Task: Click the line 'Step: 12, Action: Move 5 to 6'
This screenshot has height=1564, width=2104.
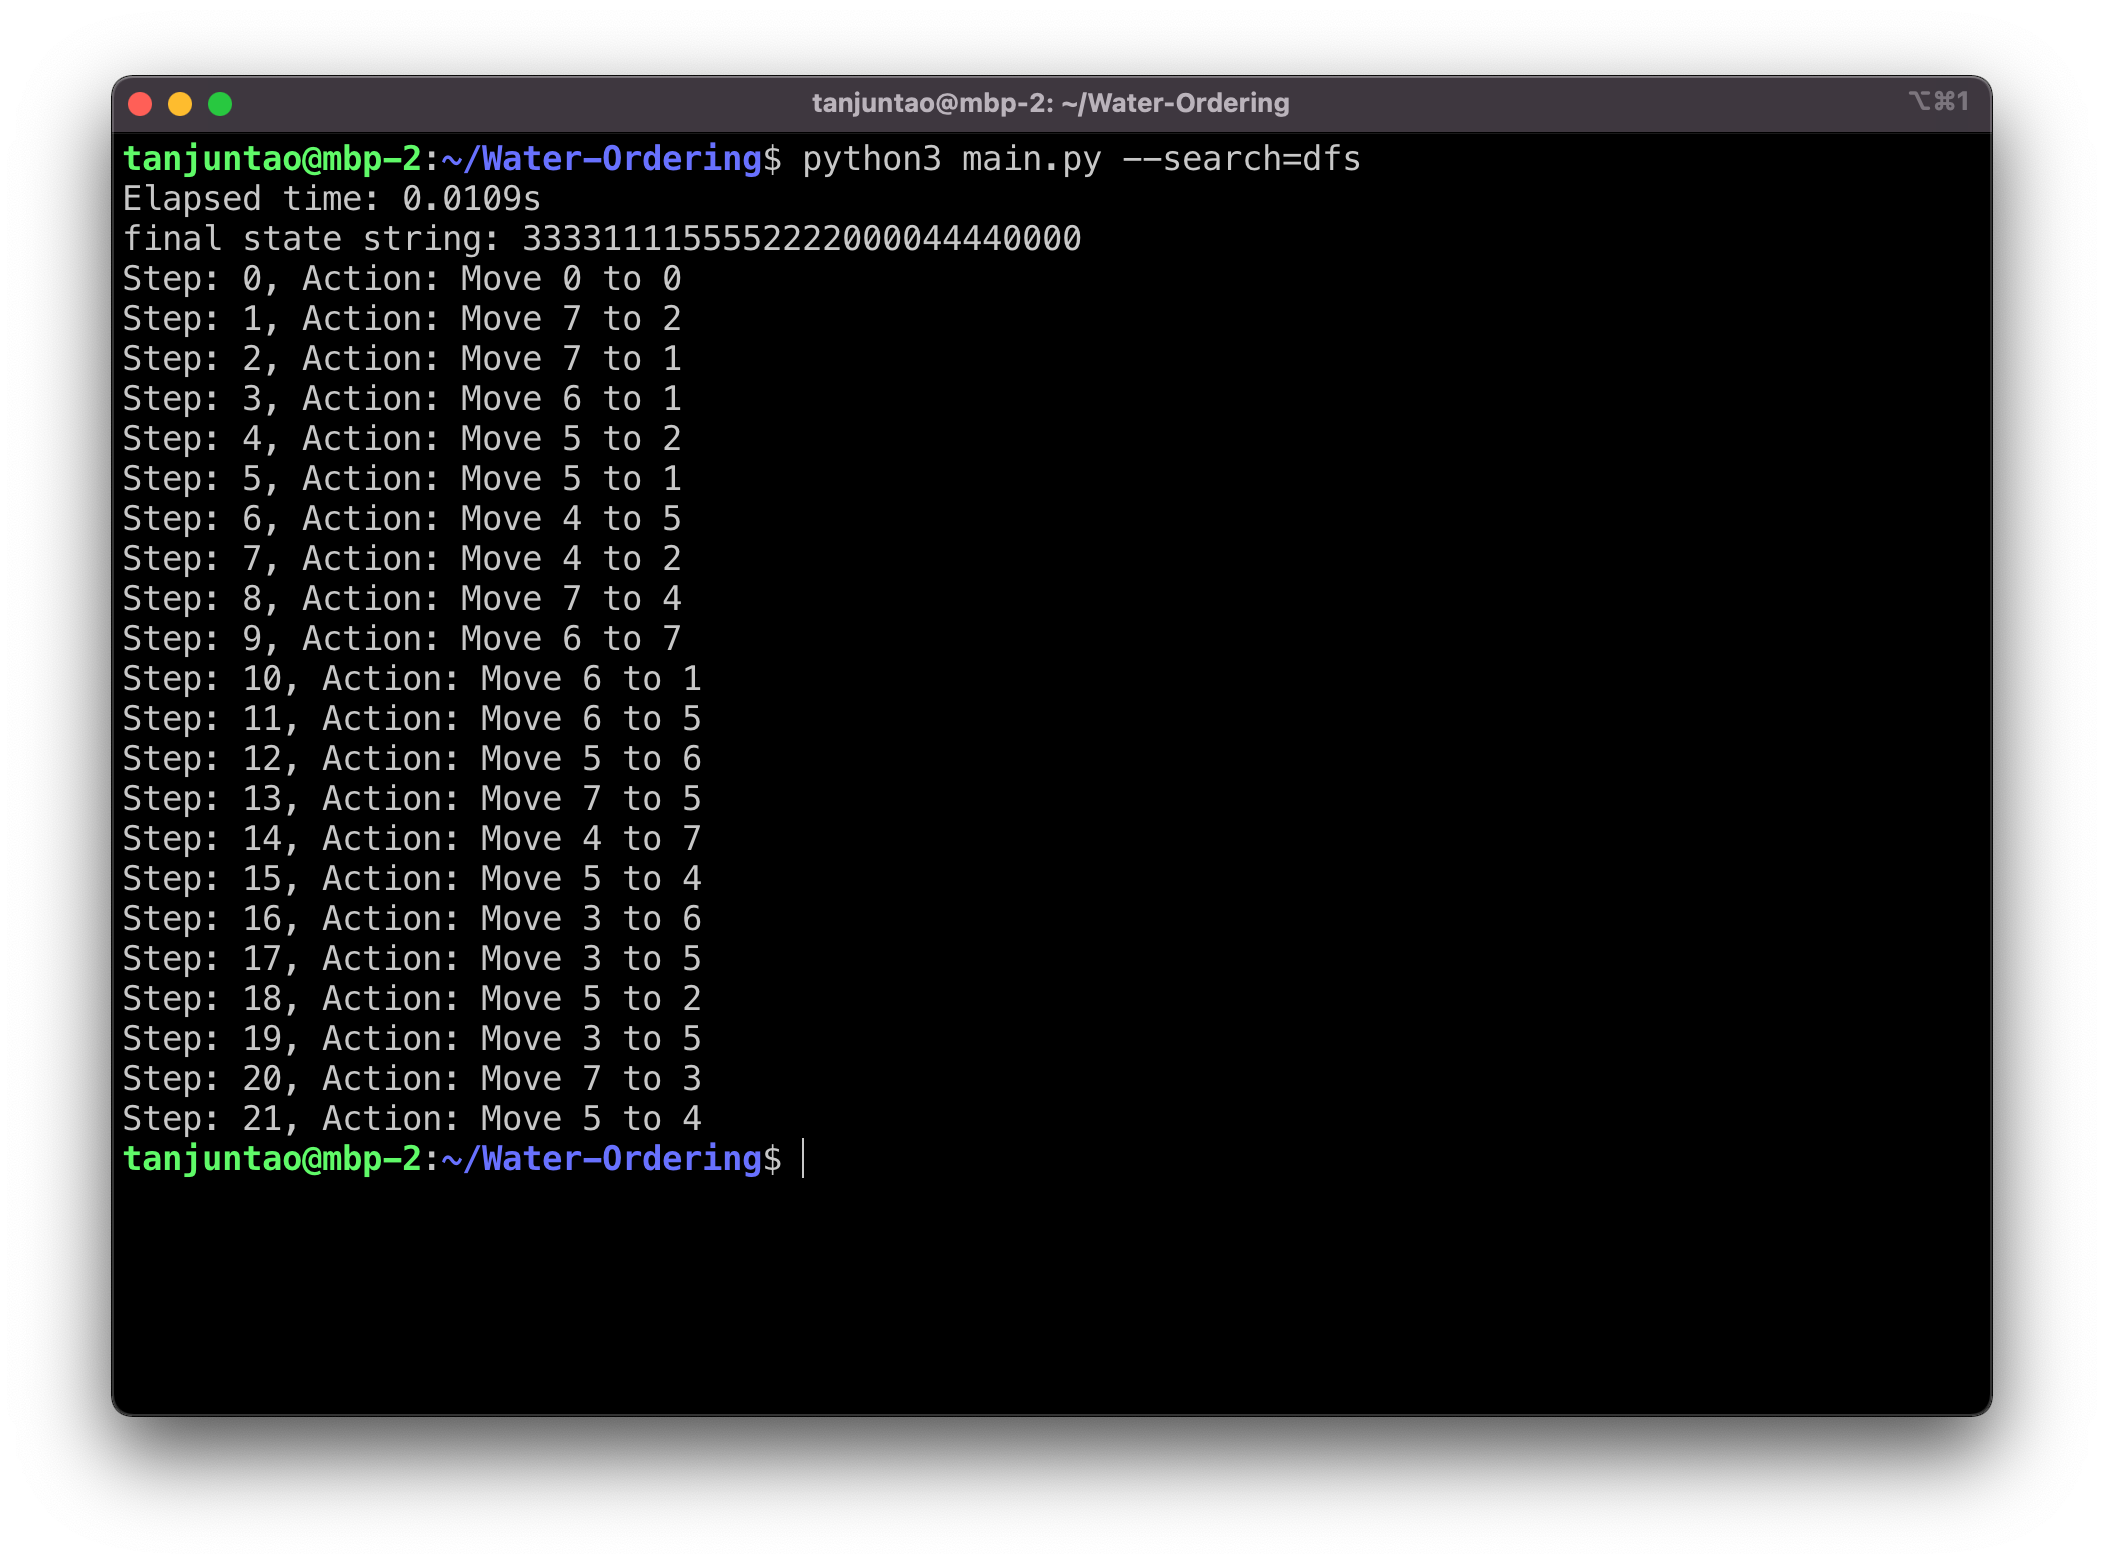Action: pyautogui.click(x=411, y=759)
